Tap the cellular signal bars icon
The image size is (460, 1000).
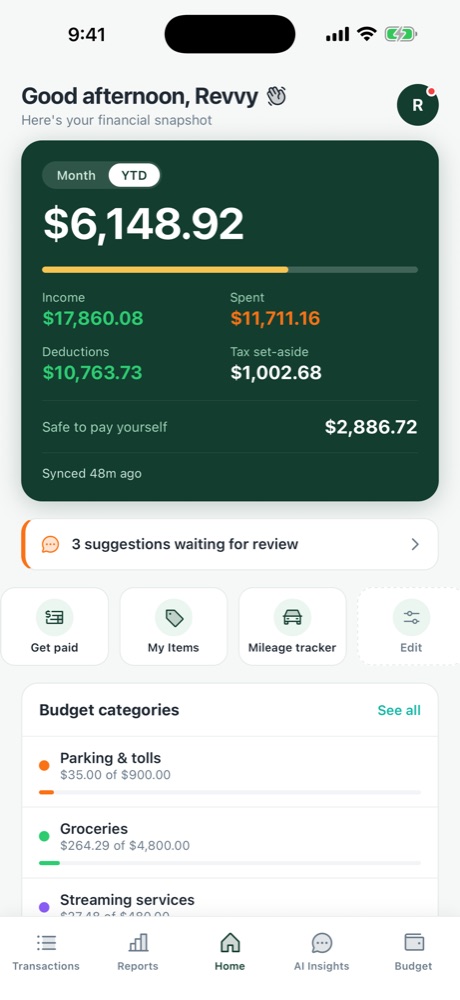[338, 34]
